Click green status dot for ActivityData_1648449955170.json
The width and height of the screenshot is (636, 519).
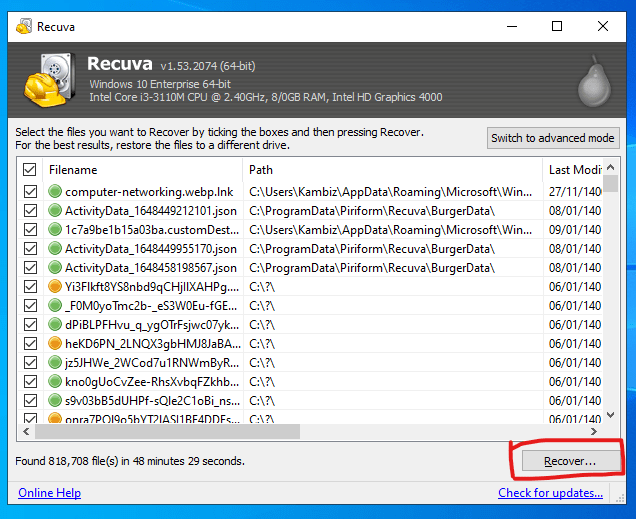[x=55, y=248]
